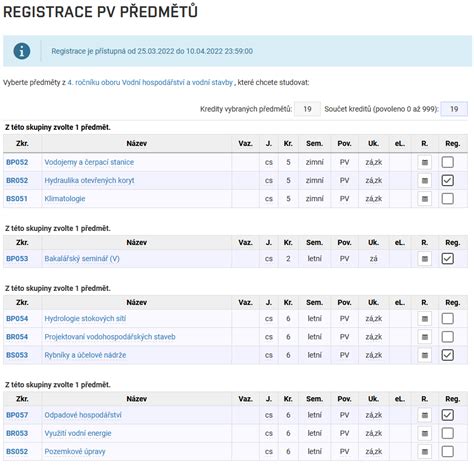Click the zá value in the Bakalářský seminář row
This screenshot has height=465, width=474.
point(373,259)
